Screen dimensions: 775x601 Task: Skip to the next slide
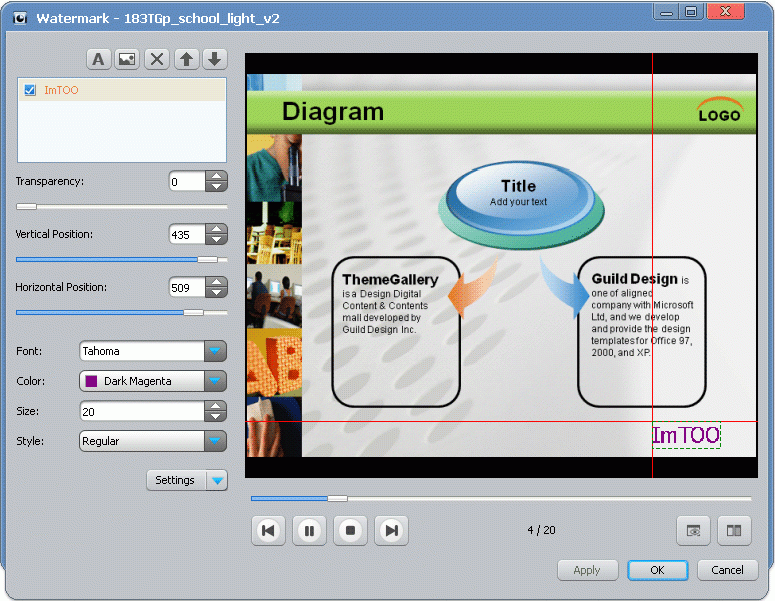click(x=391, y=530)
